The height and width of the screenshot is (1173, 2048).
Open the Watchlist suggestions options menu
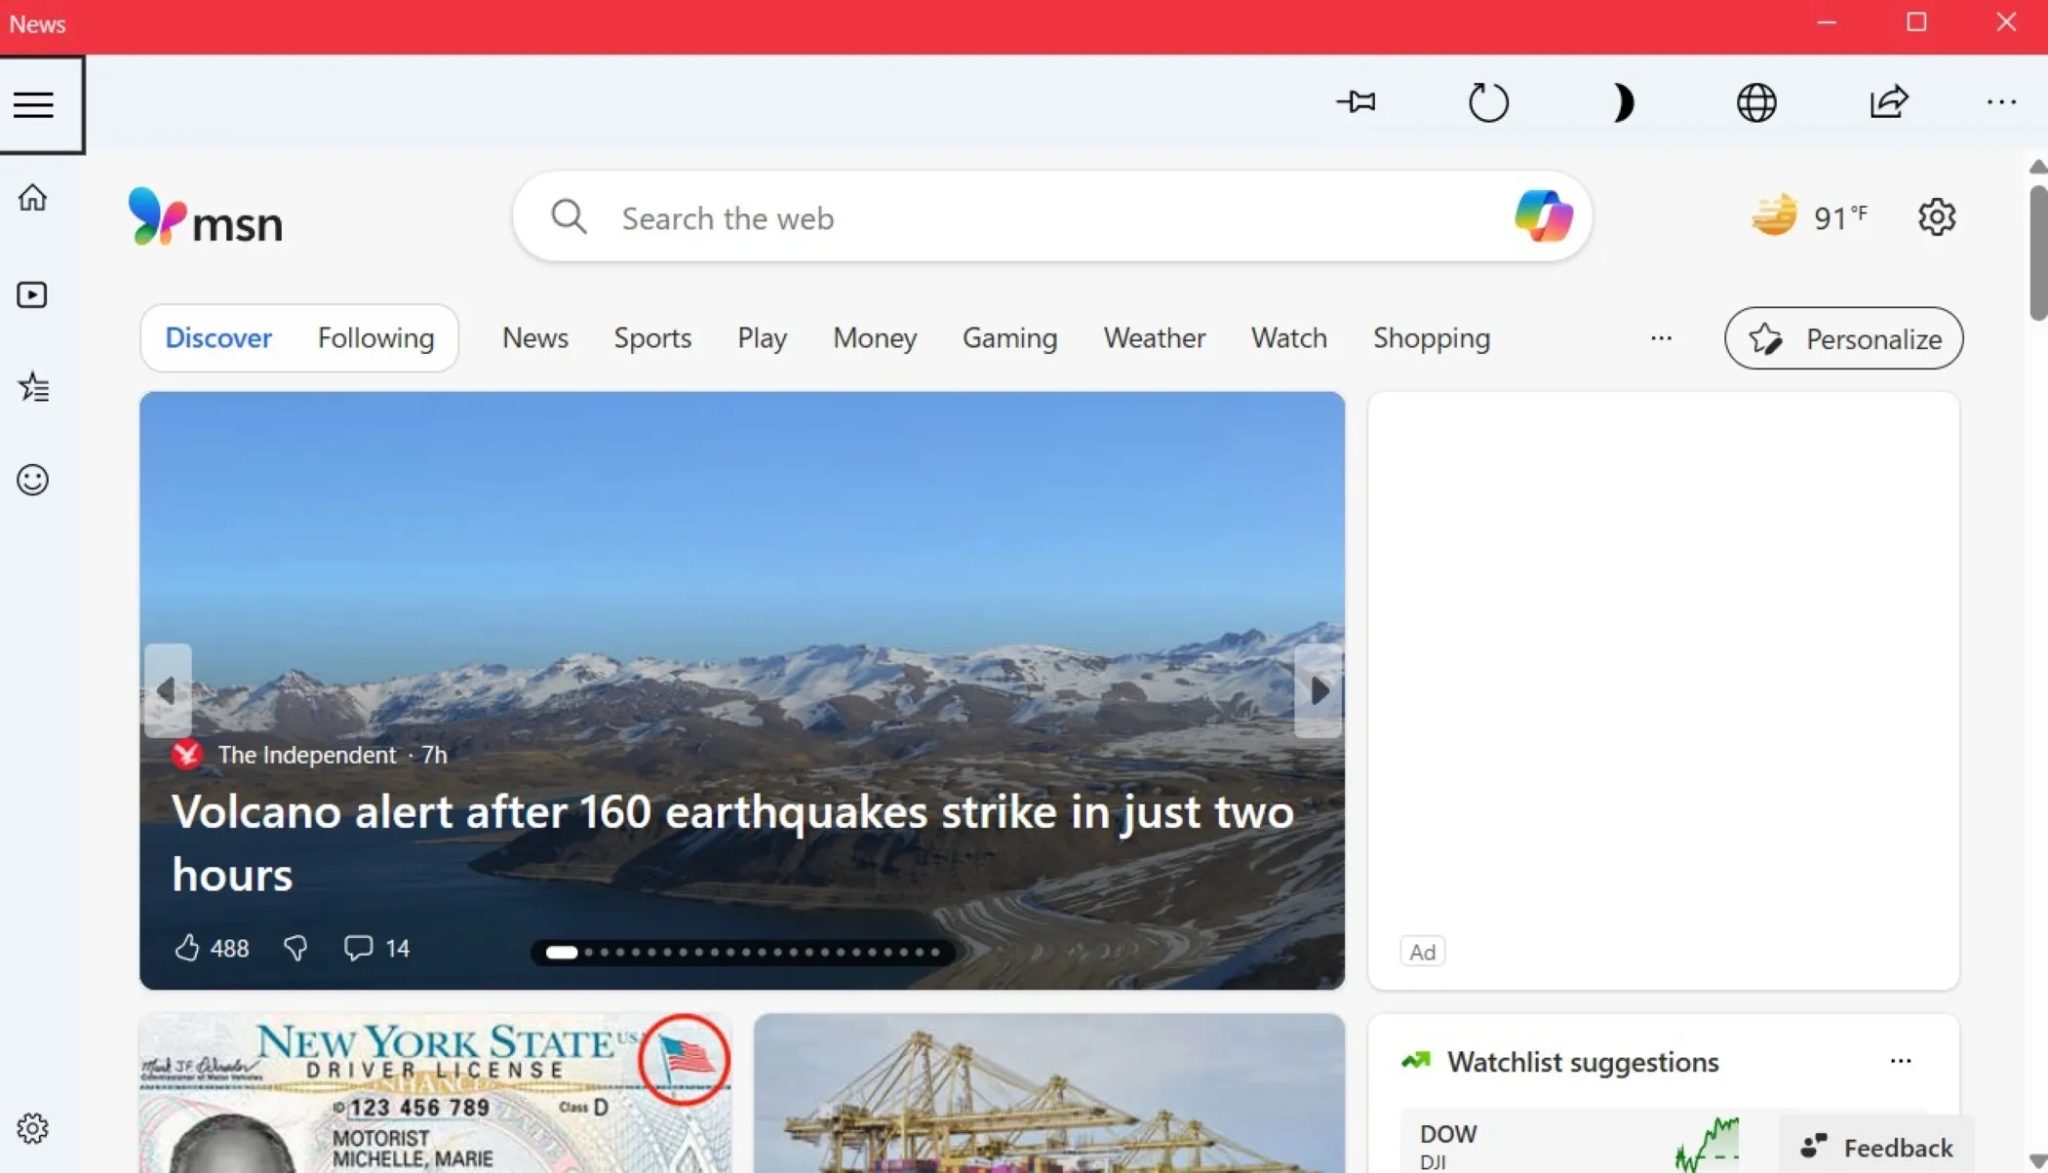tap(1903, 1061)
